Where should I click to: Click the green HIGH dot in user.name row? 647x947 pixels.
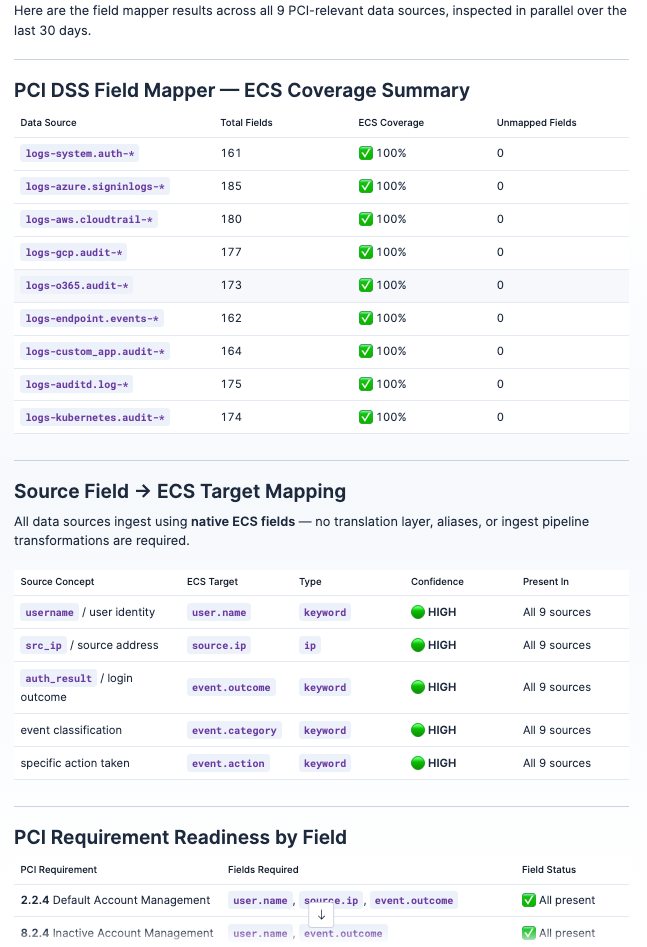coord(417,612)
